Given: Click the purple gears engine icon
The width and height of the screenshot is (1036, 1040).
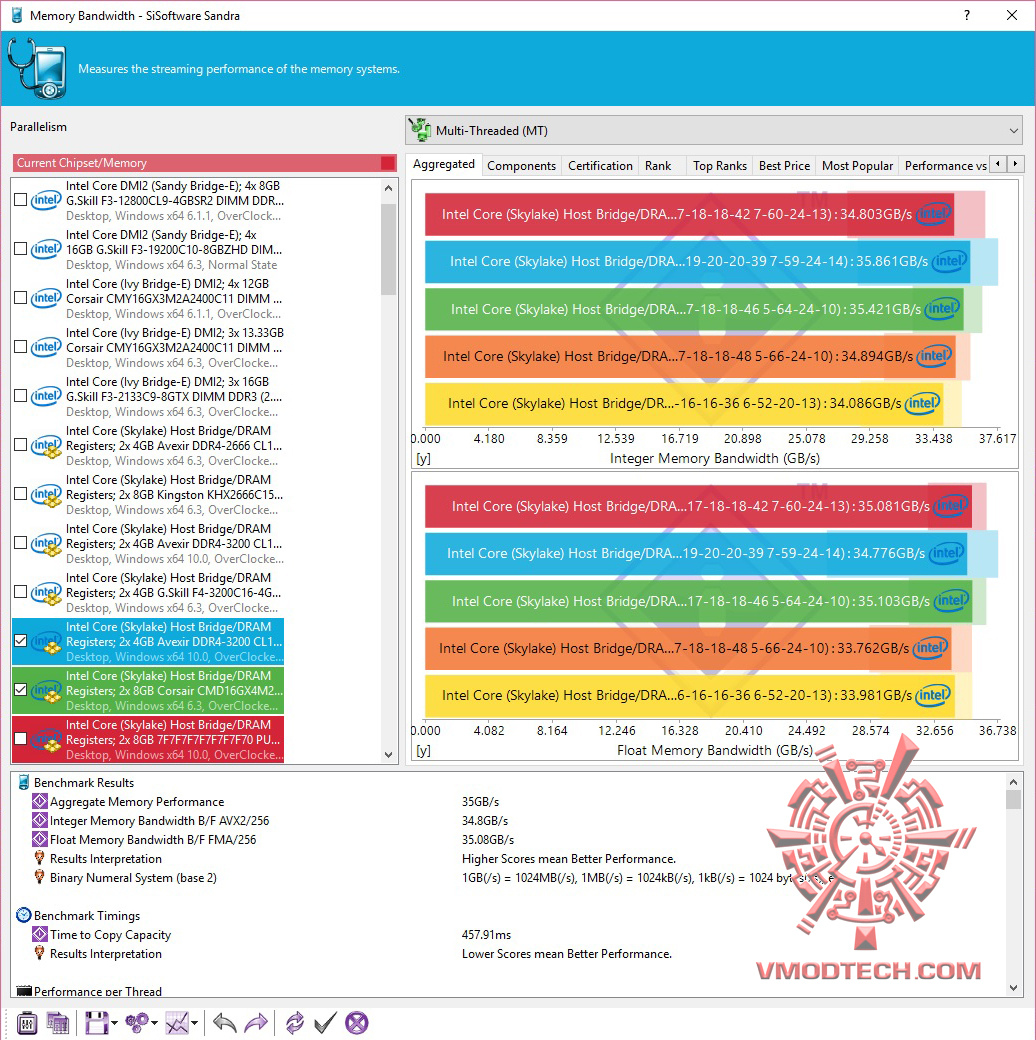Looking at the screenshot, I should coord(137,1023).
